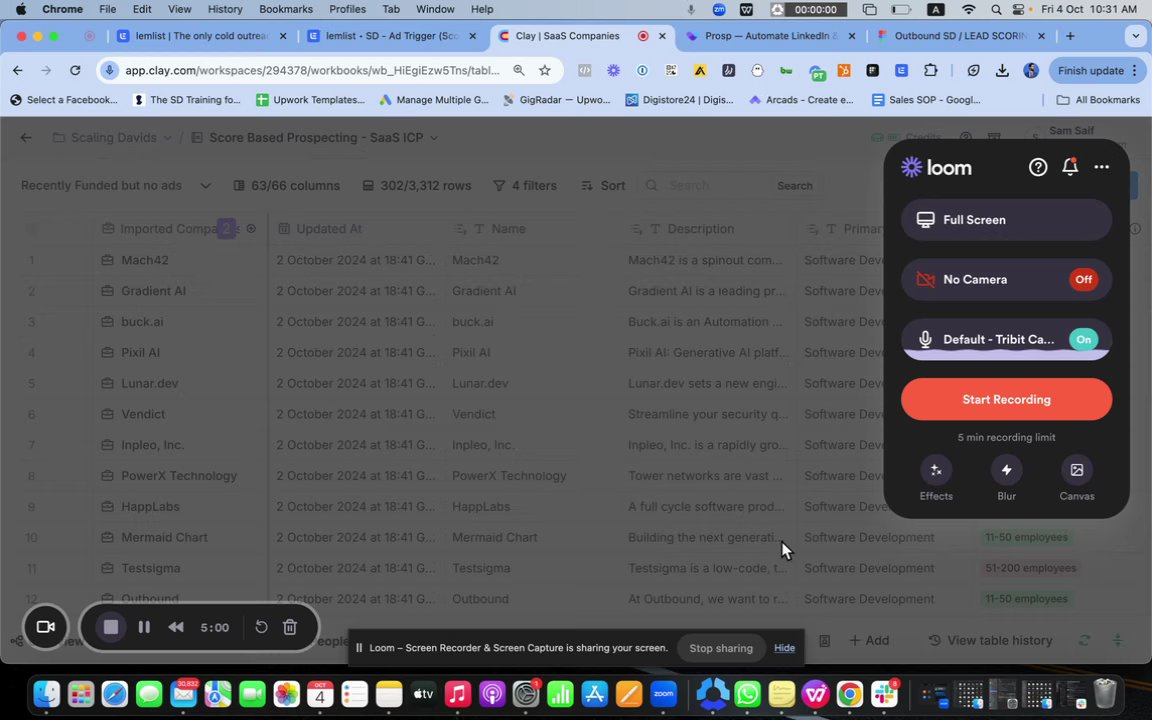1152x720 pixels.
Task: Switch to lemlist SD Ad Trigger tab
Action: click(x=392, y=36)
